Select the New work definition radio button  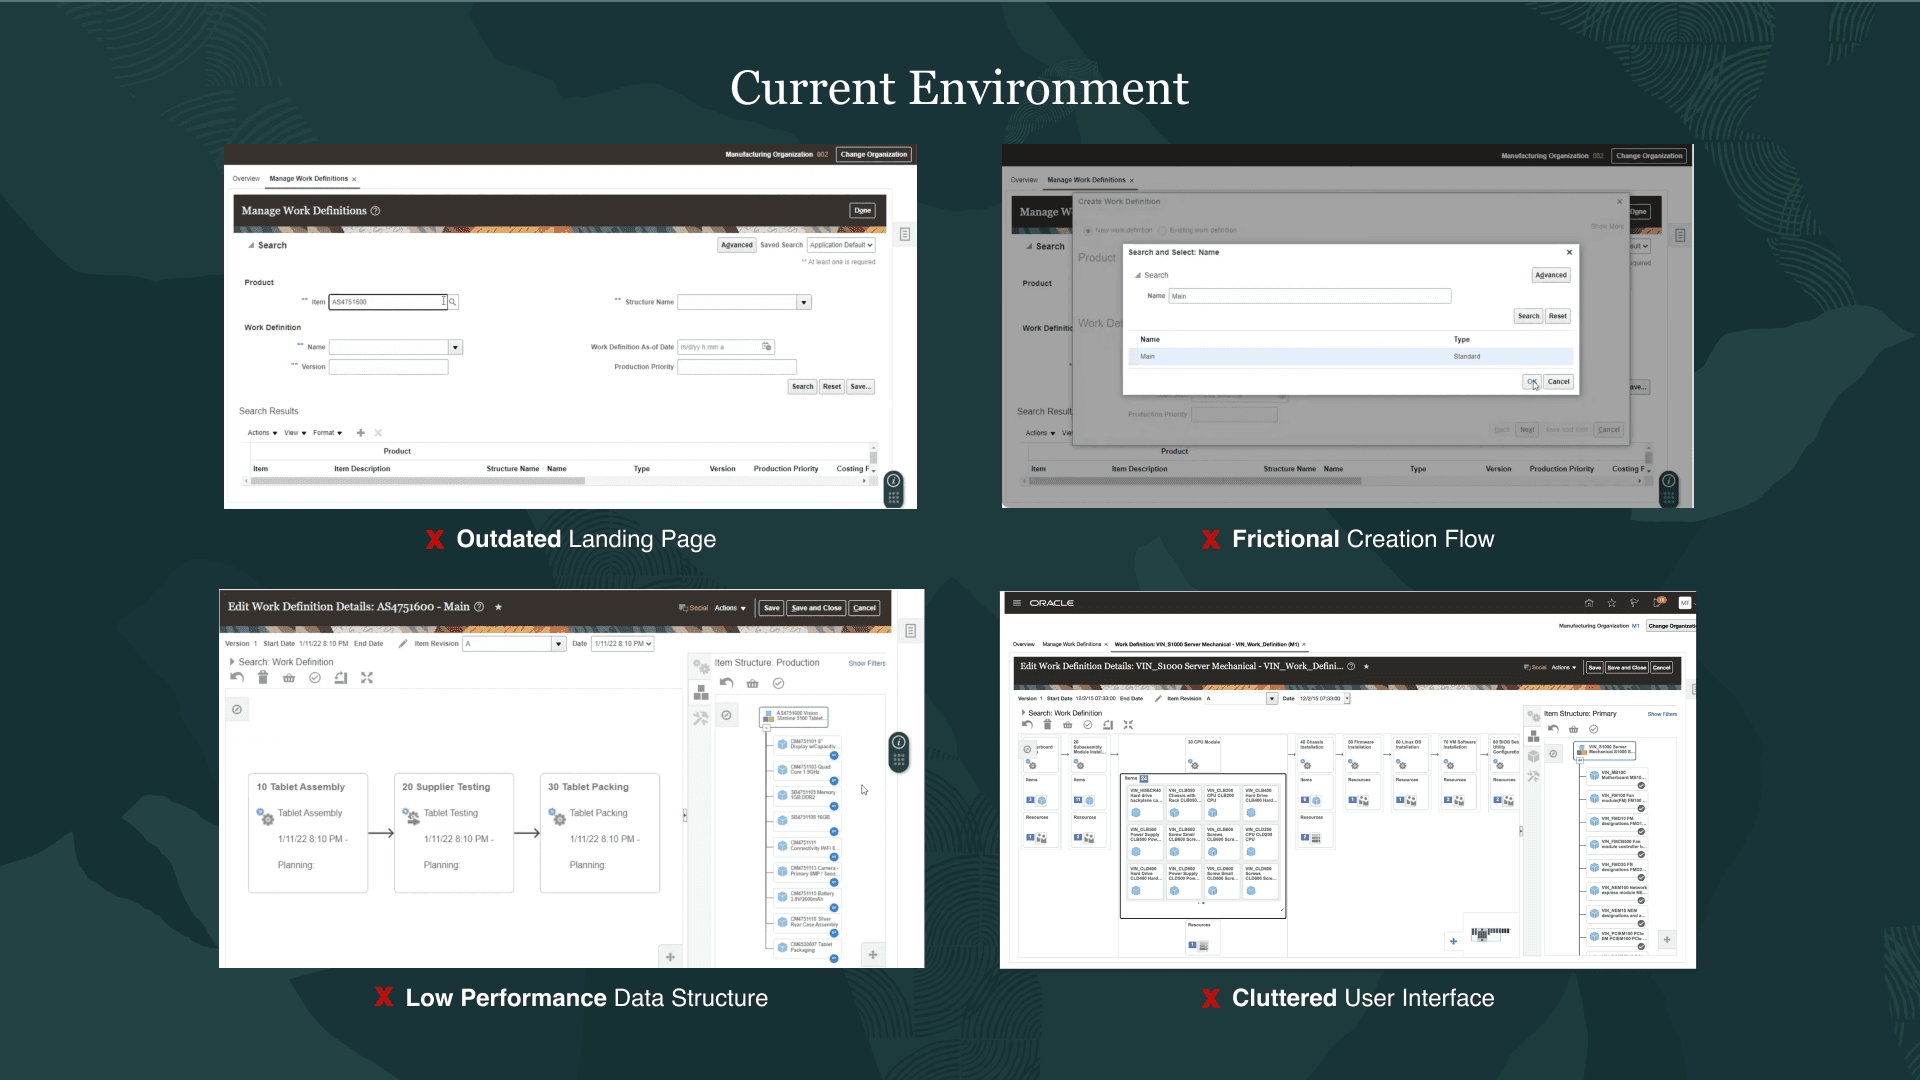(1089, 230)
